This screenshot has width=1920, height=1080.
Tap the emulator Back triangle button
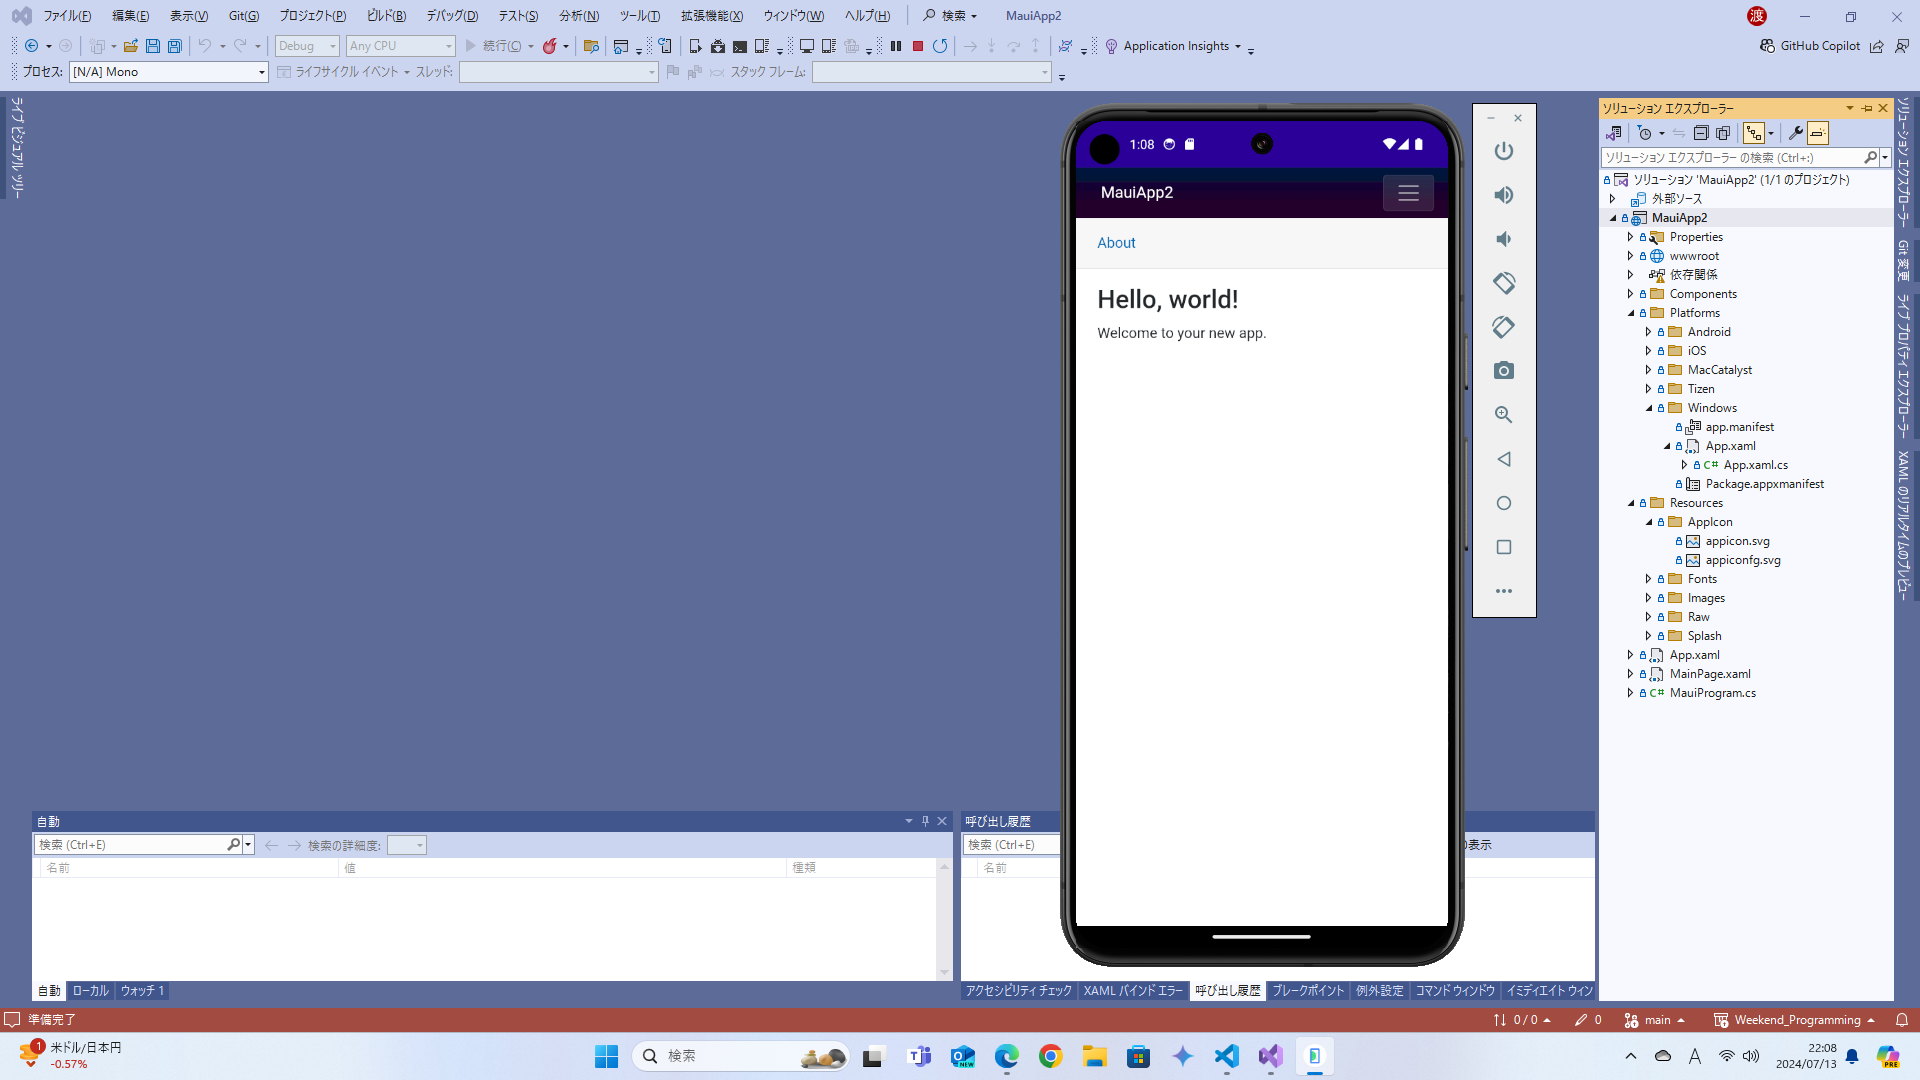1503,459
